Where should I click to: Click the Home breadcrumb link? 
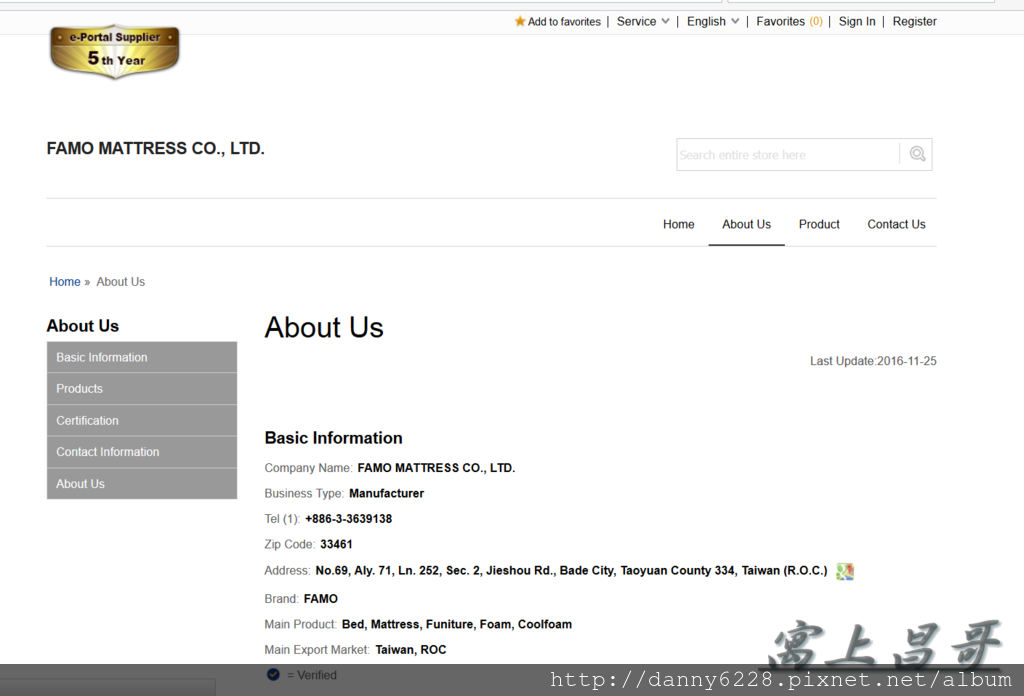[x=65, y=281]
